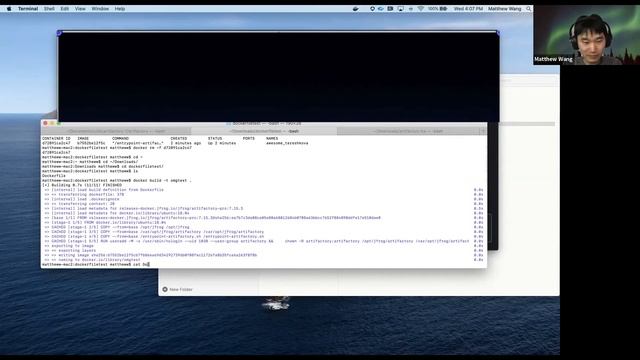Viewport: 640px width, 360px height.
Task: Click the 'CONTAINER ID' column header text
Action: tap(56, 138)
